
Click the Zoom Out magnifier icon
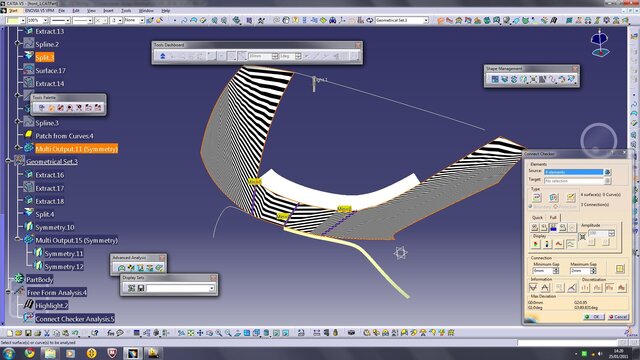click(228, 333)
